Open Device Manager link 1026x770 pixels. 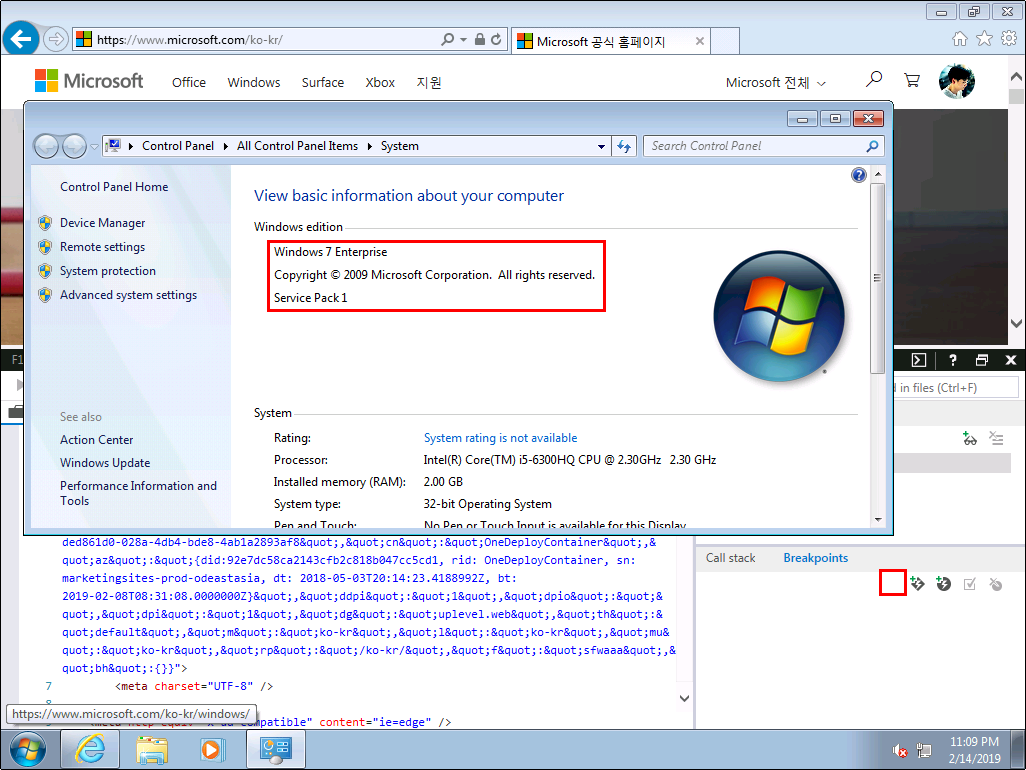click(x=103, y=223)
